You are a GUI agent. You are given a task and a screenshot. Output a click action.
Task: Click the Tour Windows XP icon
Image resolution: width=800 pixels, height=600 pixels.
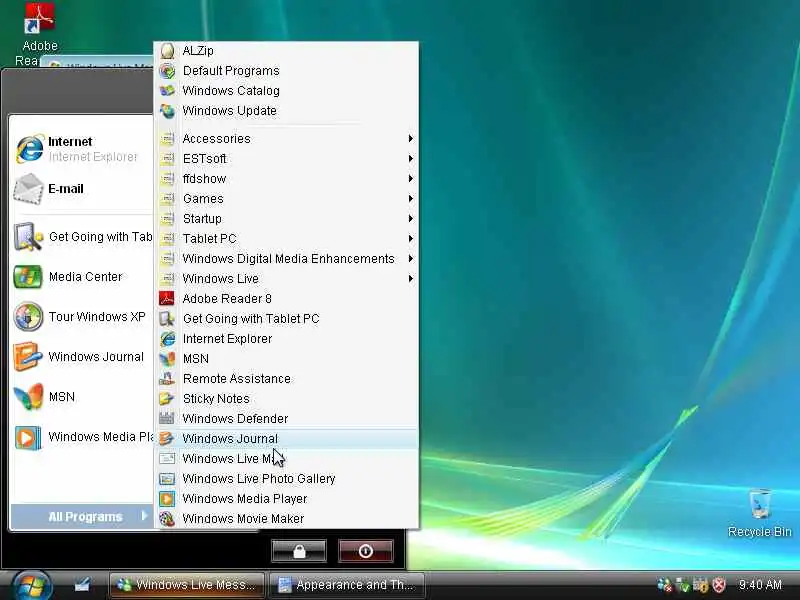29,317
